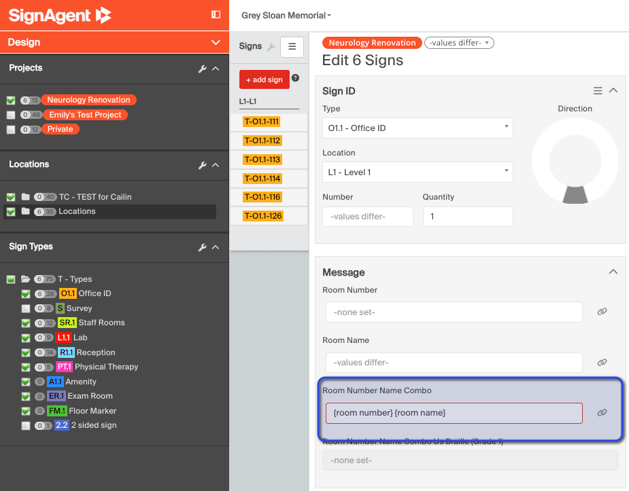This screenshot has width=629, height=491.
Task: Check the 2 sided sign checkbox
Action: point(26,426)
